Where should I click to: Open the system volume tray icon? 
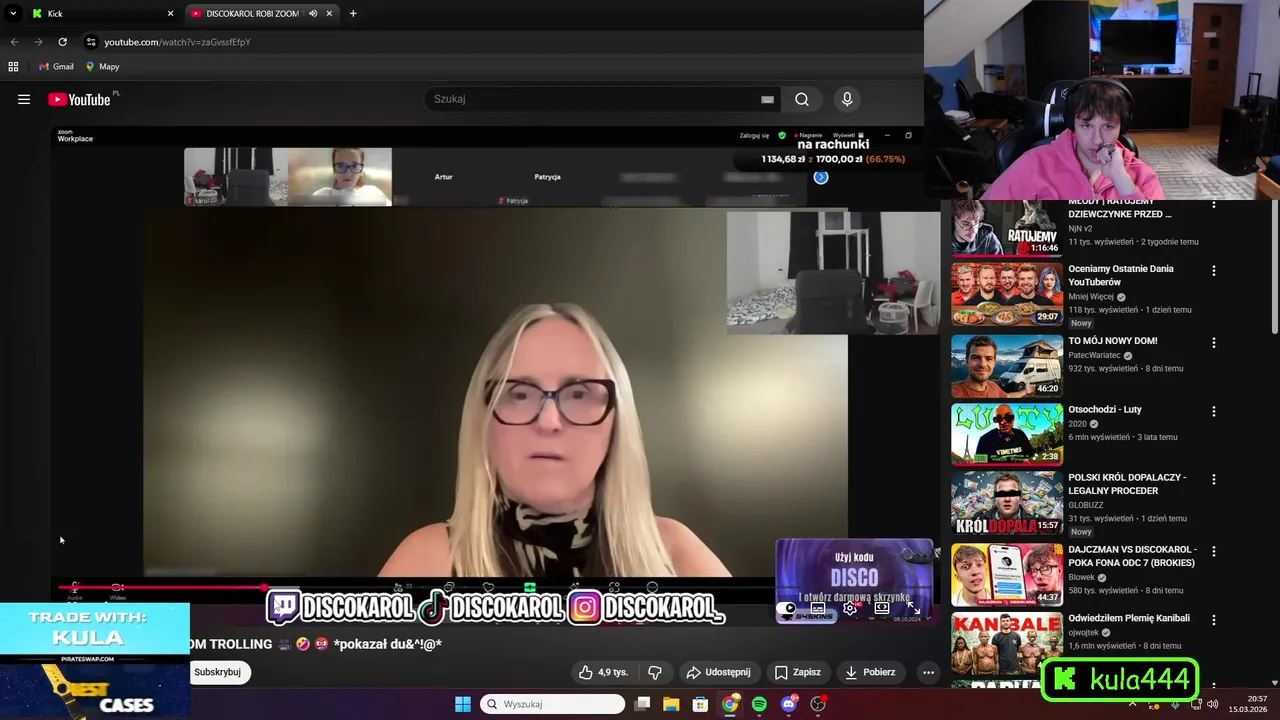pos(1212,704)
